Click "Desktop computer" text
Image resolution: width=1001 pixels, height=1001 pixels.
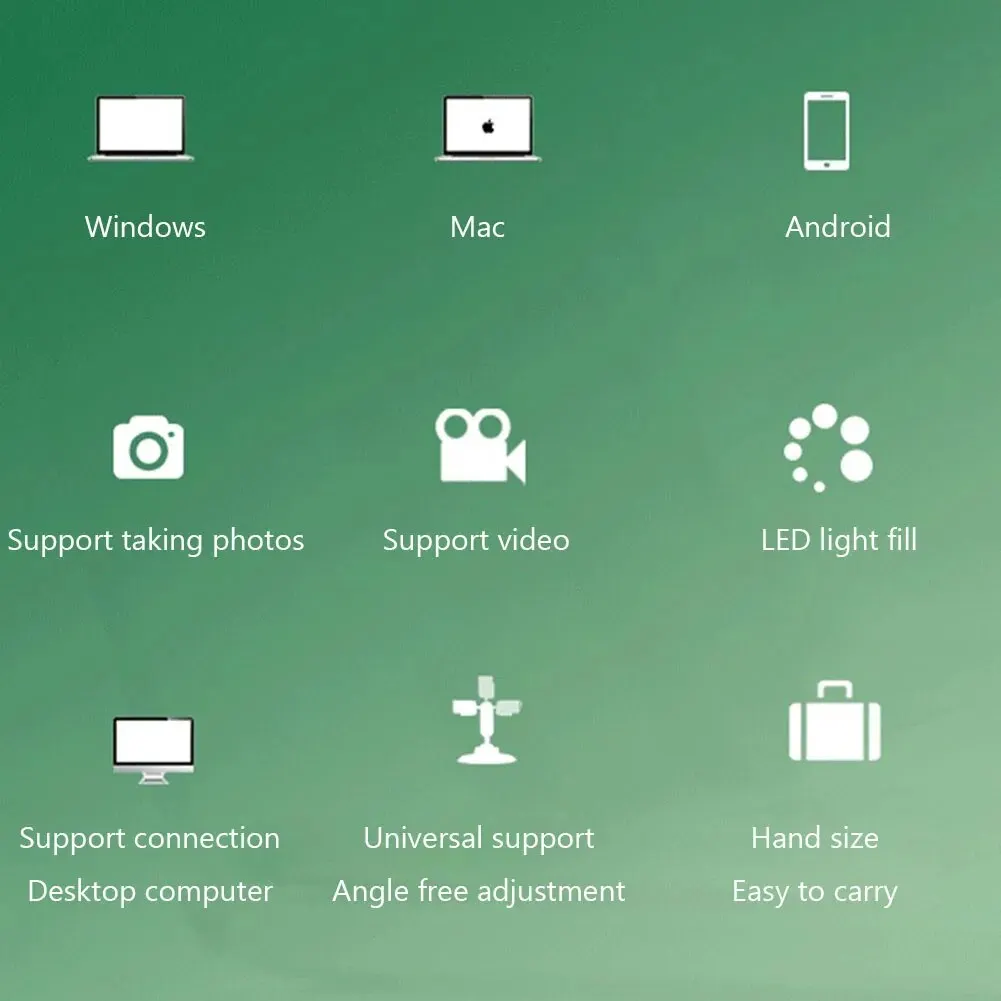point(150,892)
